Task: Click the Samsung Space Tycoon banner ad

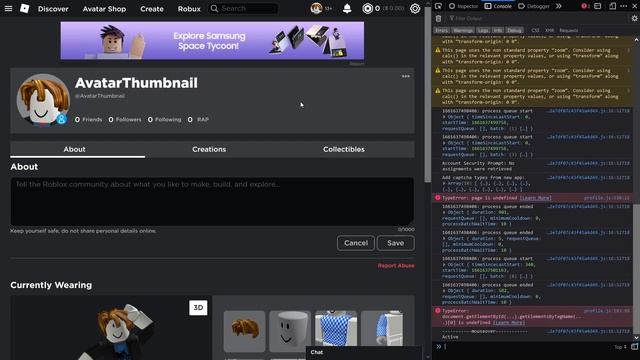Action: click(212, 40)
